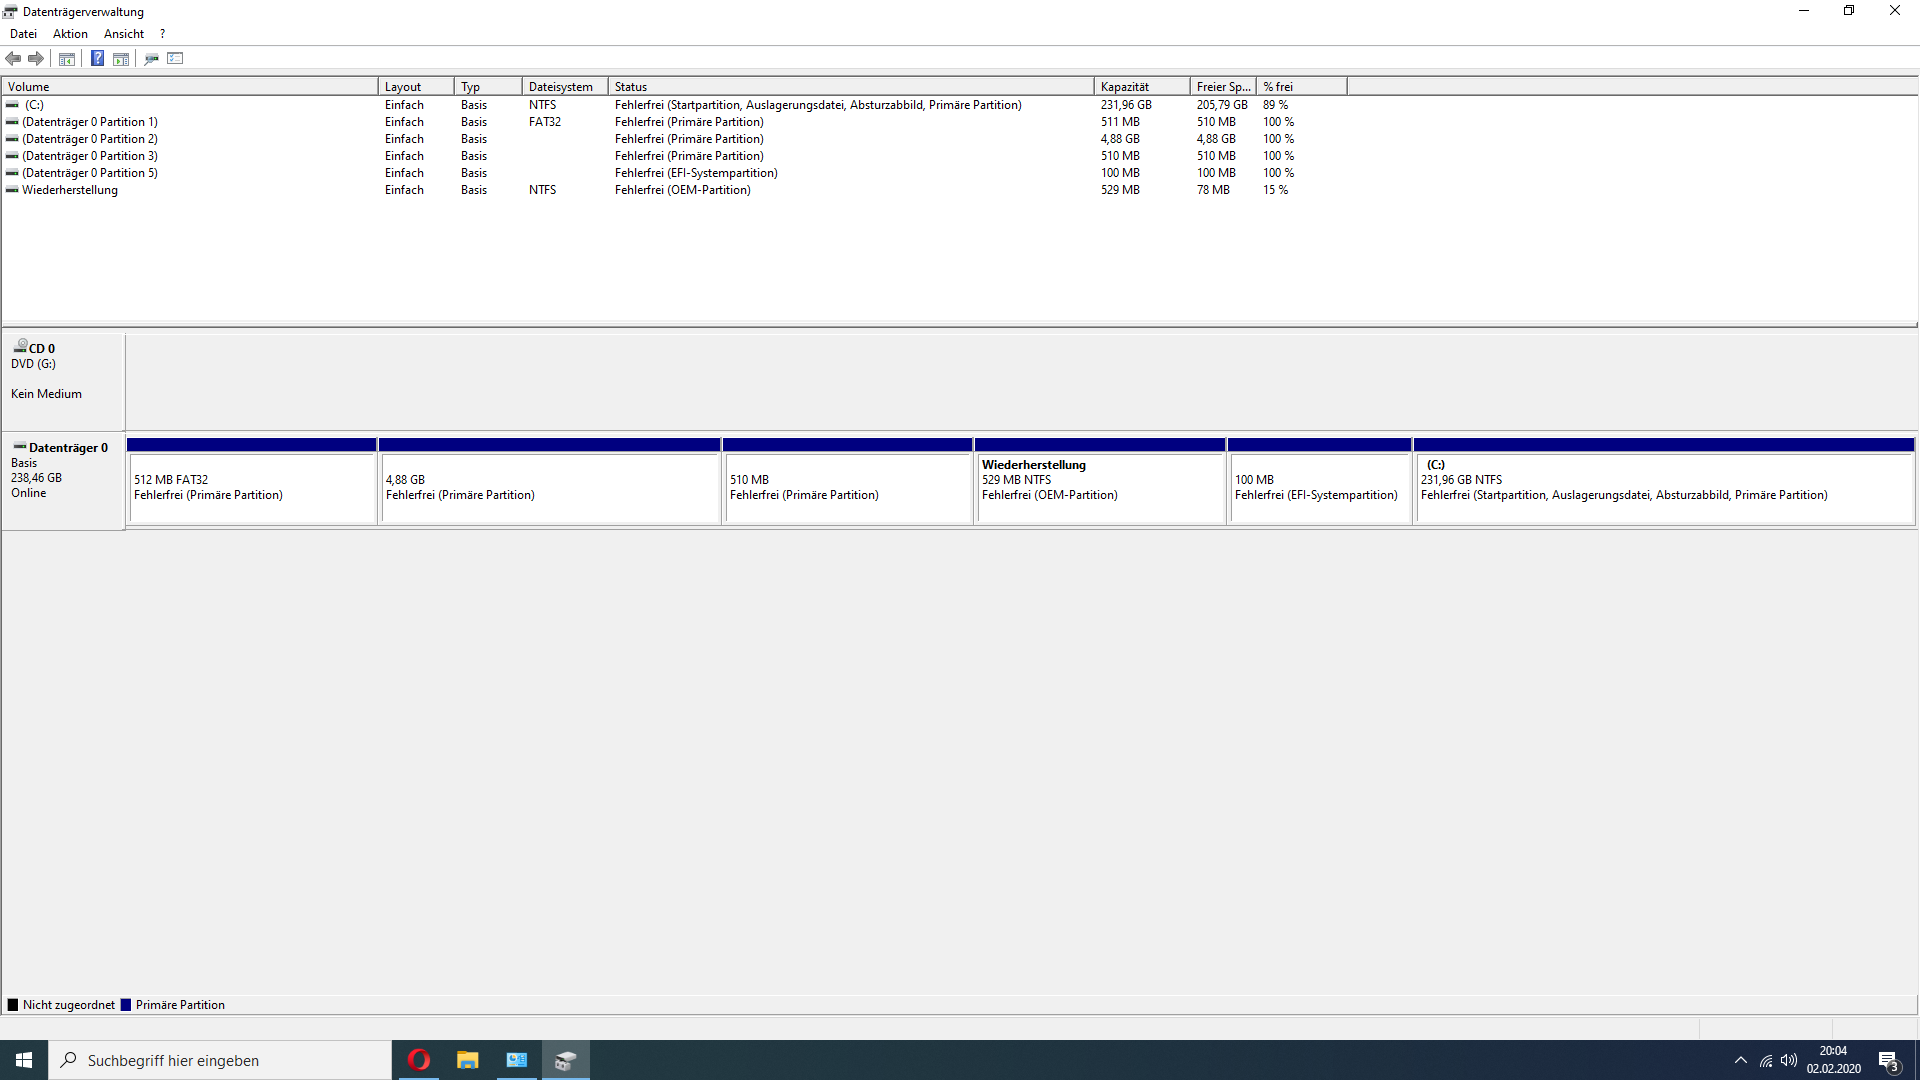The height and width of the screenshot is (1080, 1920).
Task: Click the Primäre Partition blue legend swatch
Action: pyautogui.click(x=126, y=1005)
